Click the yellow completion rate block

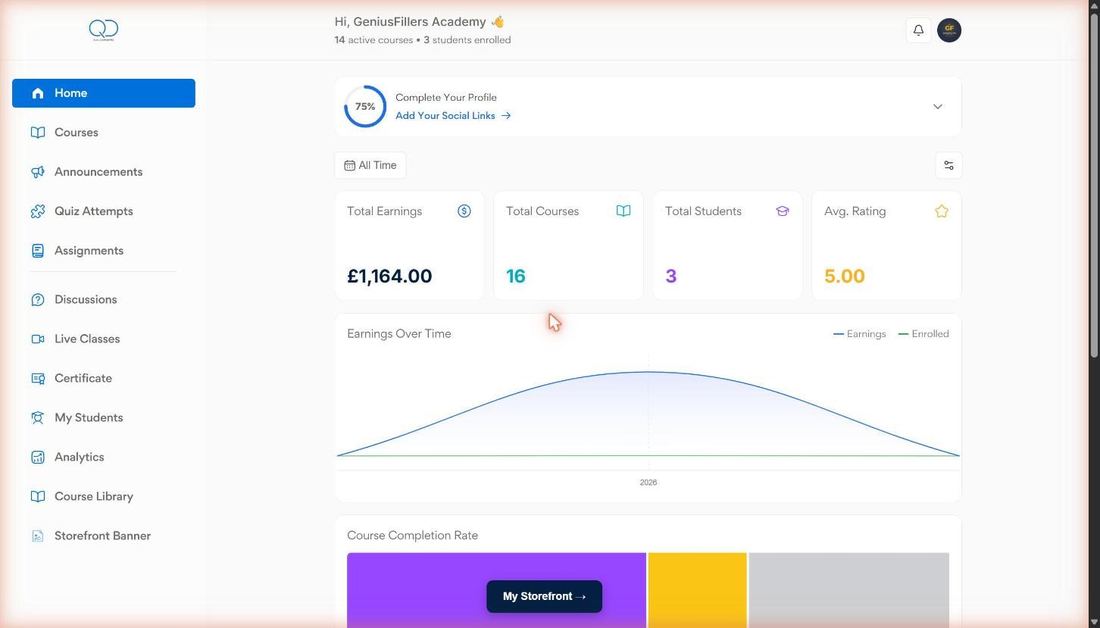click(x=697, y=590)
